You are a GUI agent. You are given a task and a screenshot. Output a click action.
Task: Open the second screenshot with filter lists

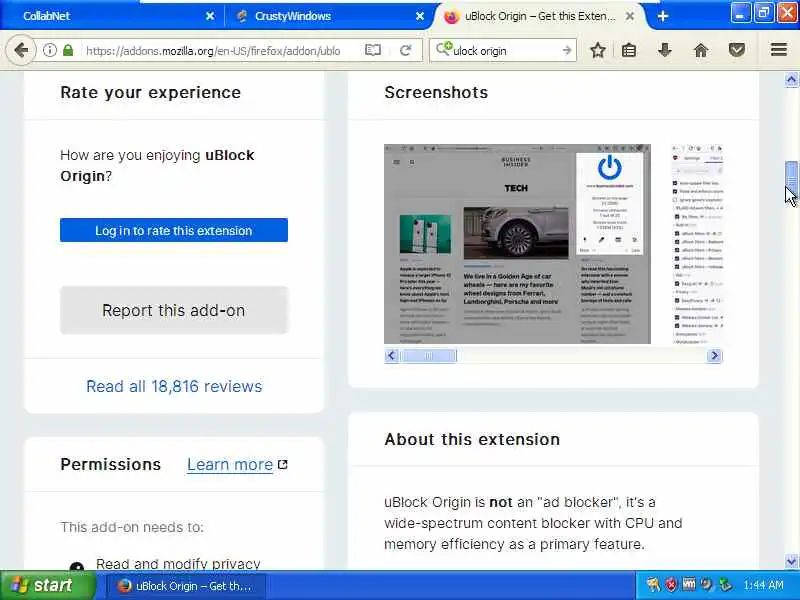pyautogui.click(x=697, y=244)
